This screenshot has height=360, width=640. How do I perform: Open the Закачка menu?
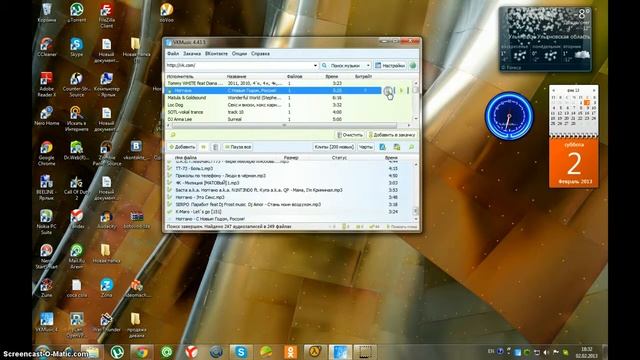192,53
